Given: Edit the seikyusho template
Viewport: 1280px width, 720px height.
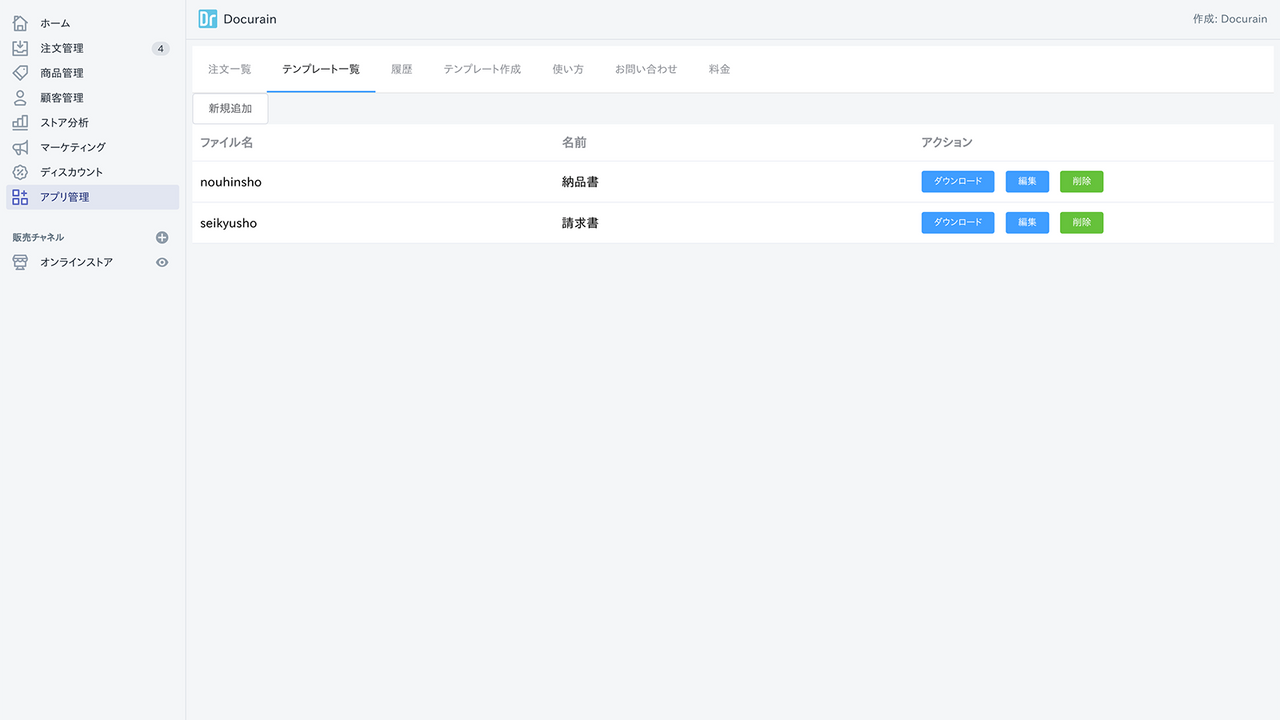Looking at the screenshot, I should pyautogui.click(x=1027, y=222).
